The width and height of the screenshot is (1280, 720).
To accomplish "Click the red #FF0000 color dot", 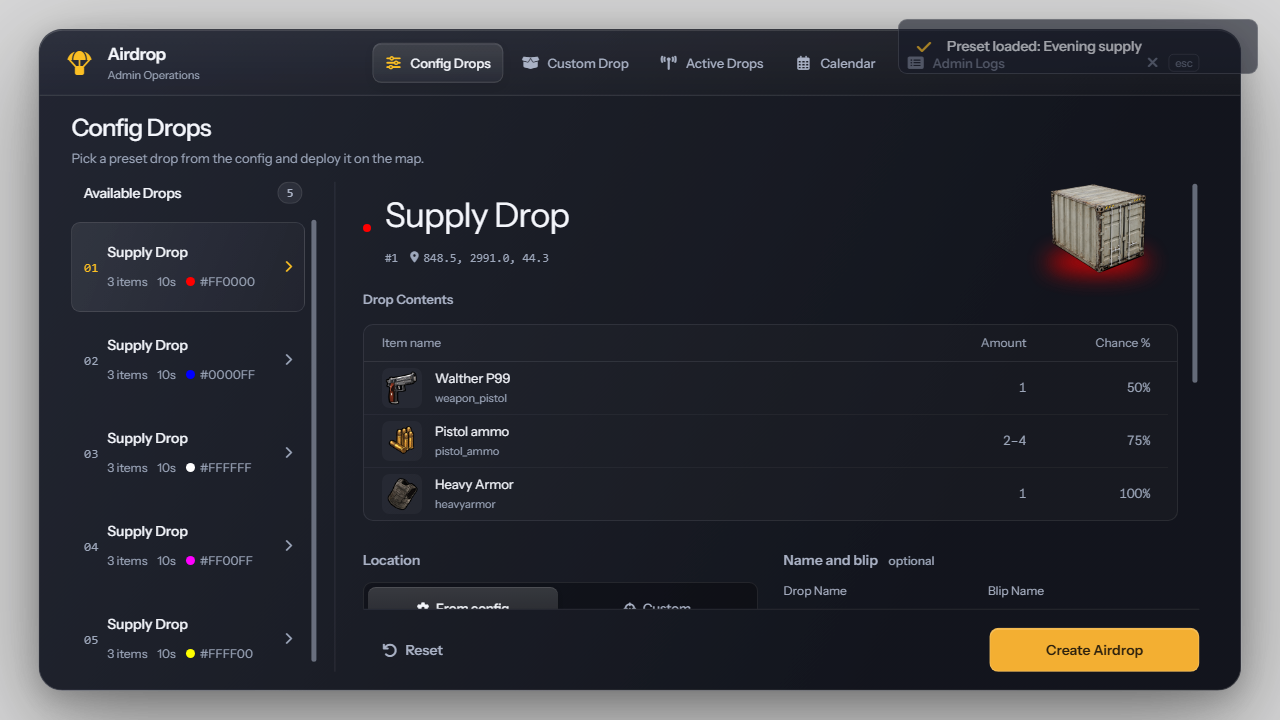I will pos(190,282).
